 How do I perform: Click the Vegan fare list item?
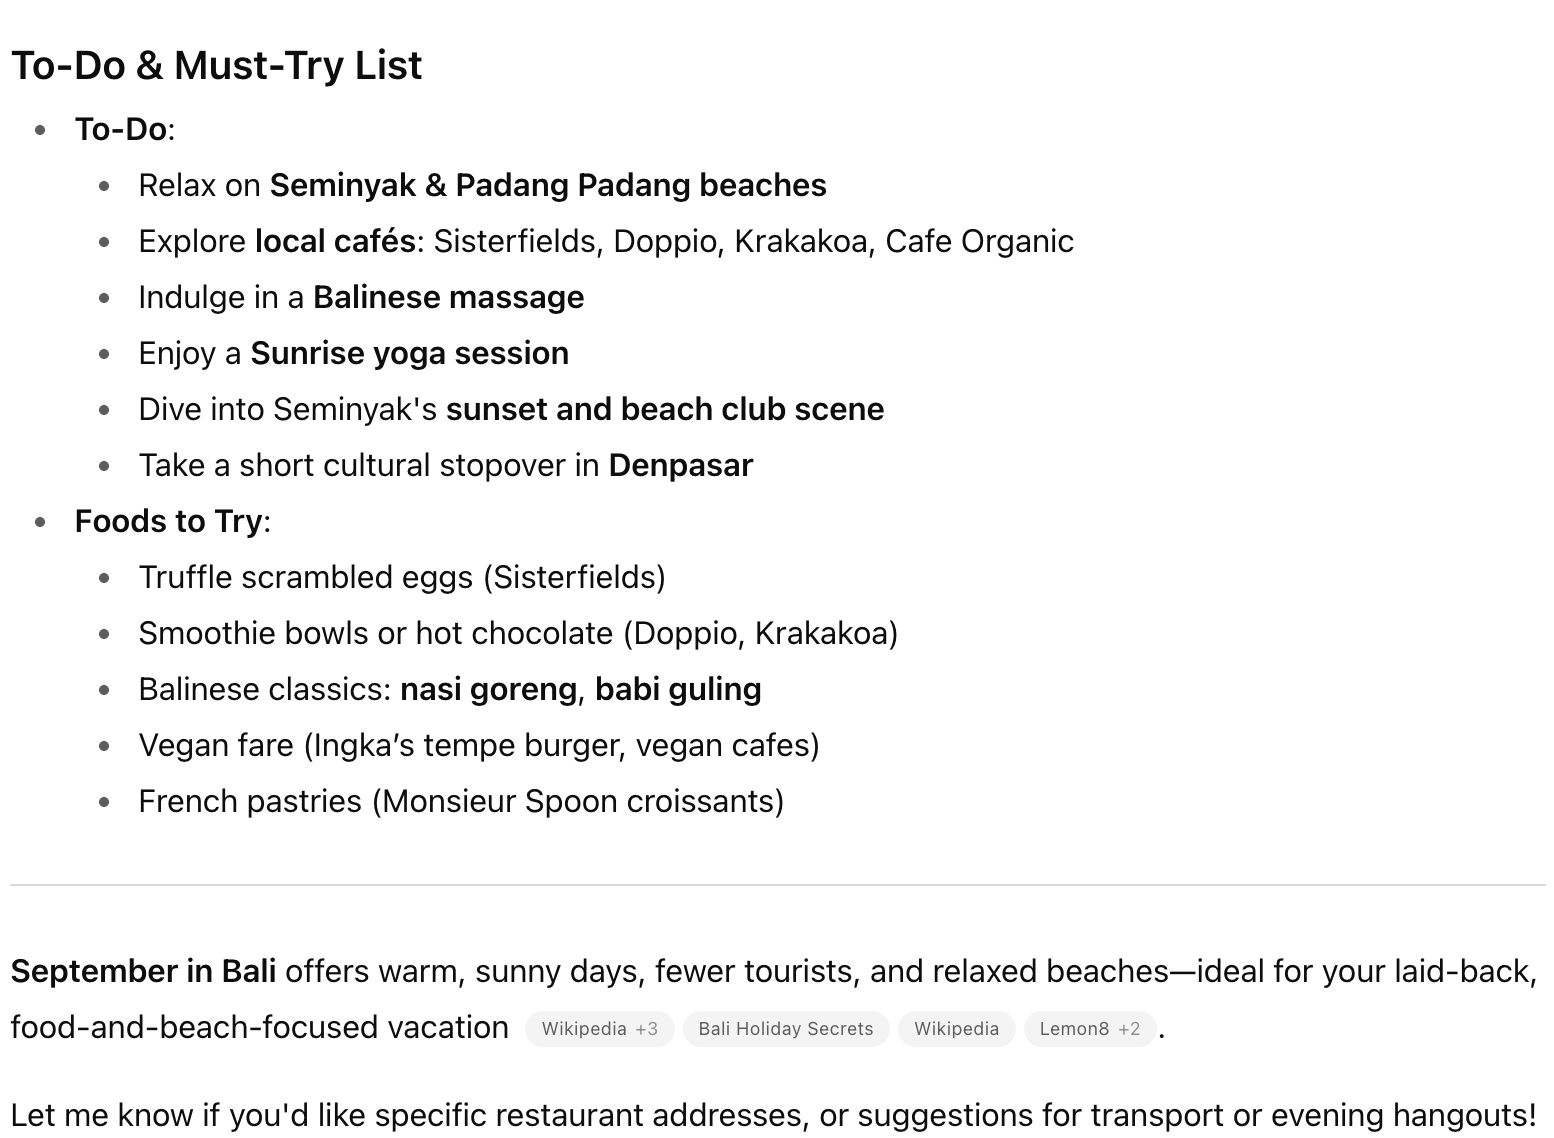(x=479, y=745)
